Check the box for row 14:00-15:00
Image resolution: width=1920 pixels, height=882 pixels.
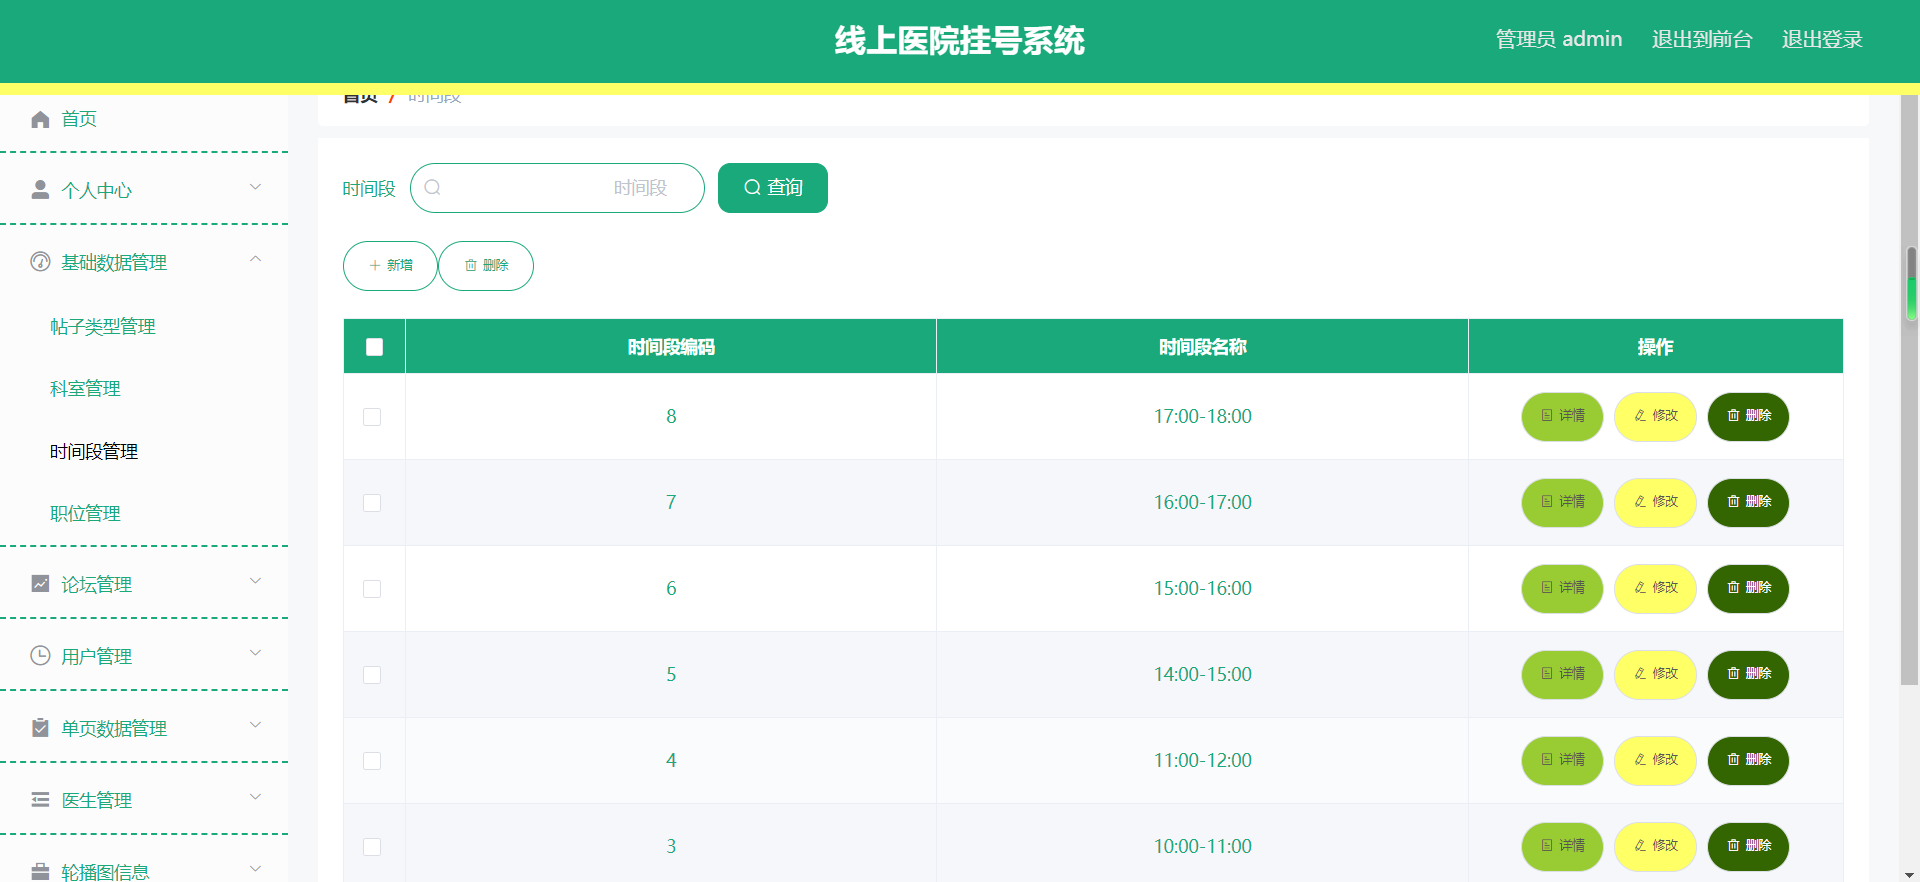pyautogui.click(x=372, y=675)
